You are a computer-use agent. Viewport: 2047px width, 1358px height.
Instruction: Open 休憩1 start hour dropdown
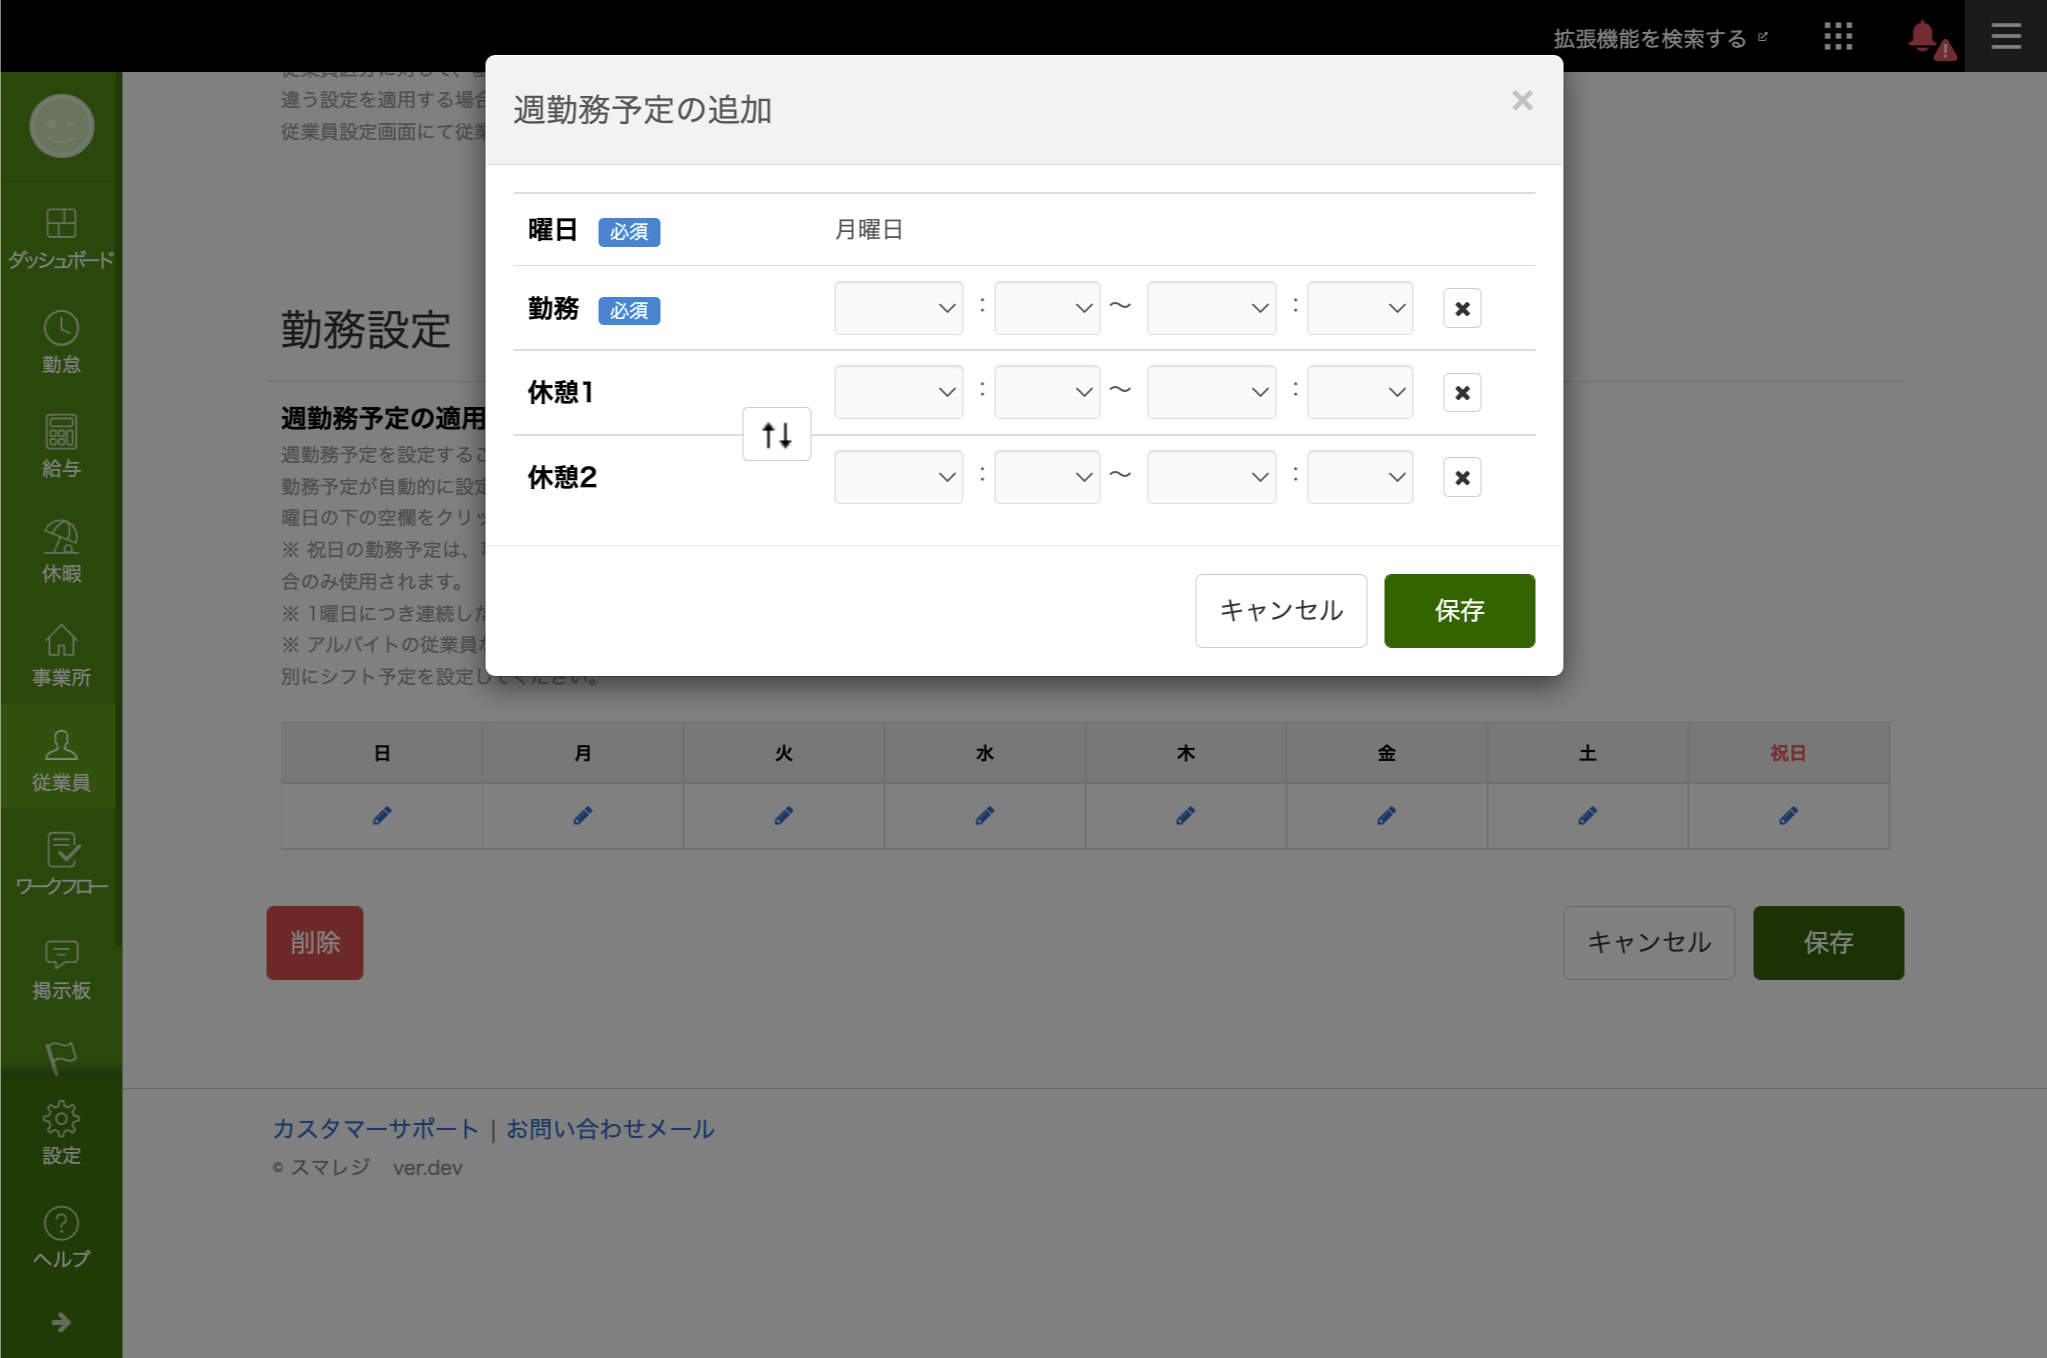point(899,392)
